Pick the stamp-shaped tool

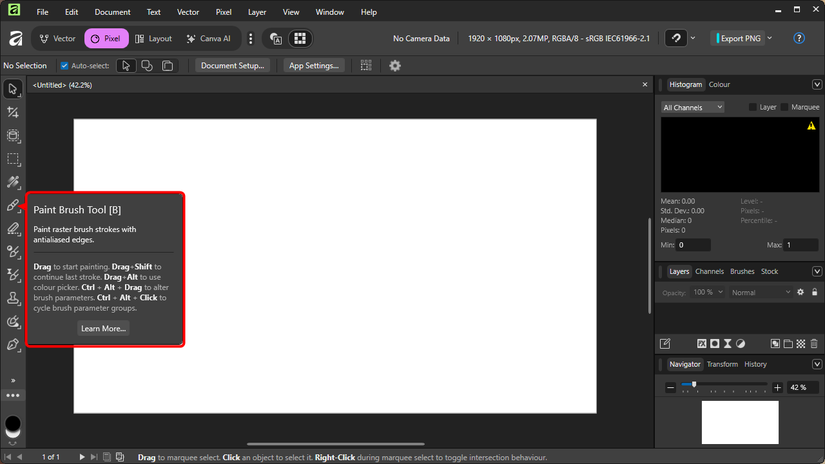tap(13, 298)
